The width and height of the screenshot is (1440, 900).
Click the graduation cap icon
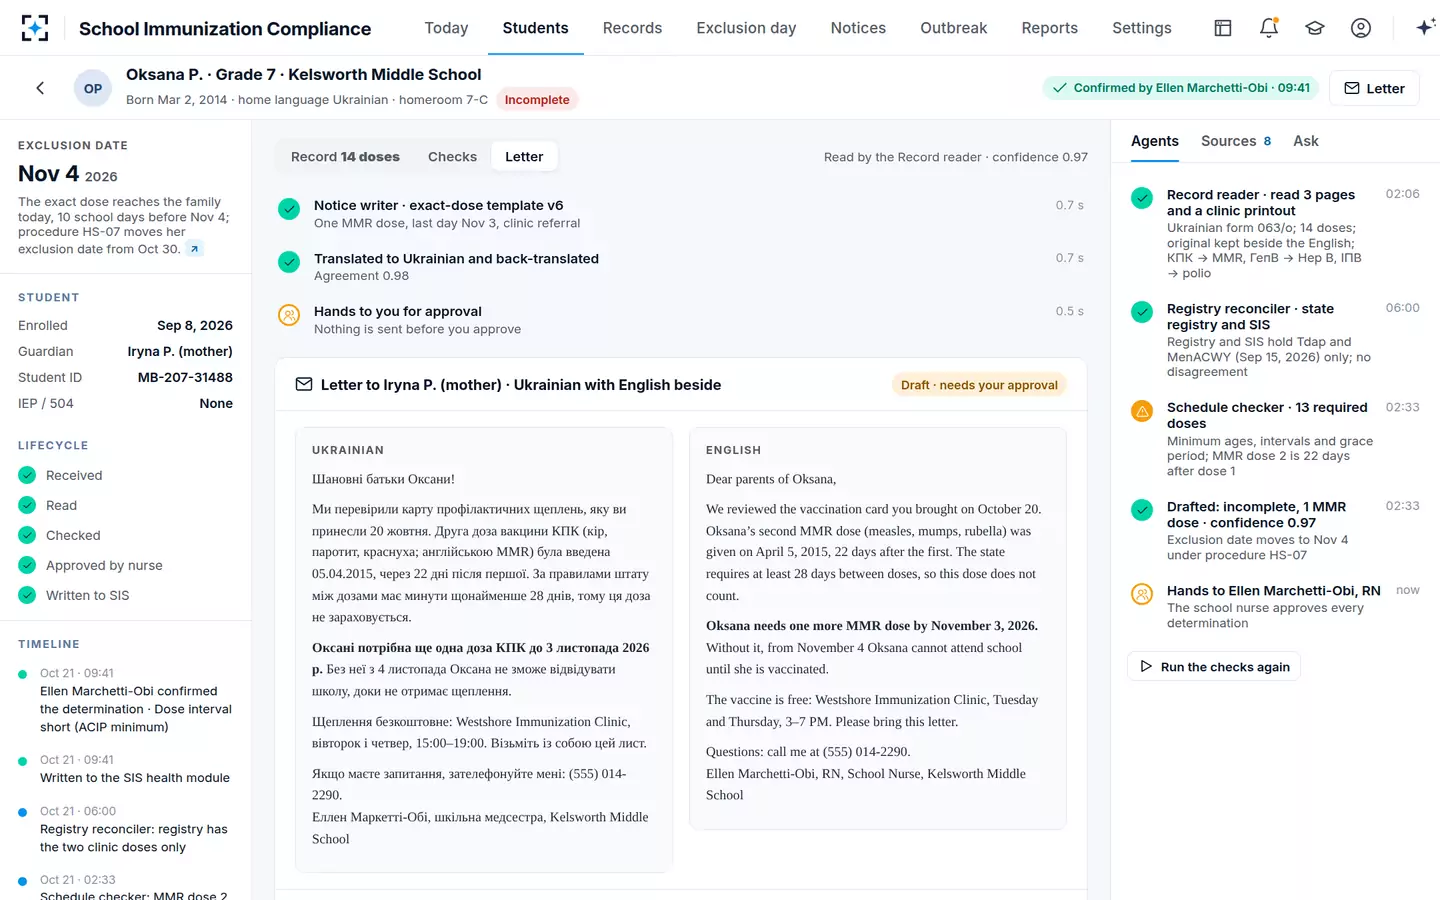tap(1315, 28)
